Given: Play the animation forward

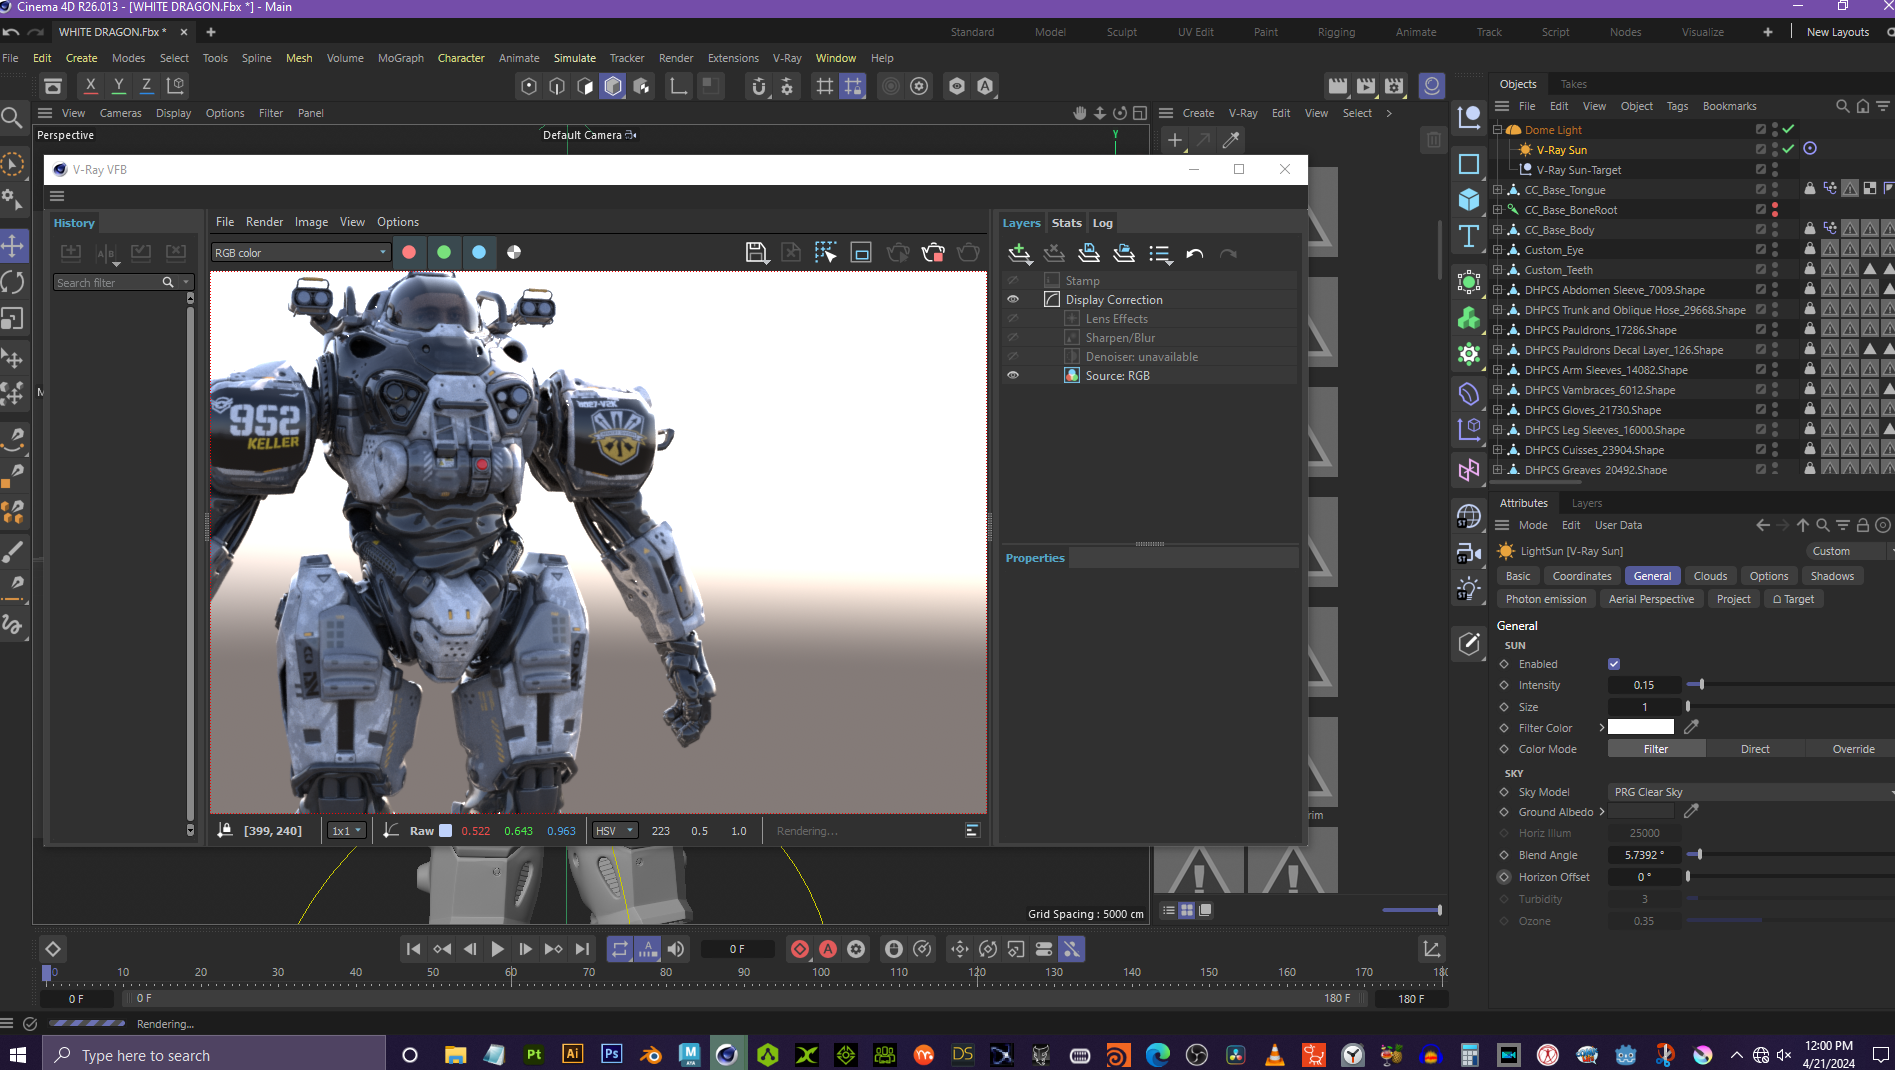Looking at the screenshot, I should coord(497,949).
